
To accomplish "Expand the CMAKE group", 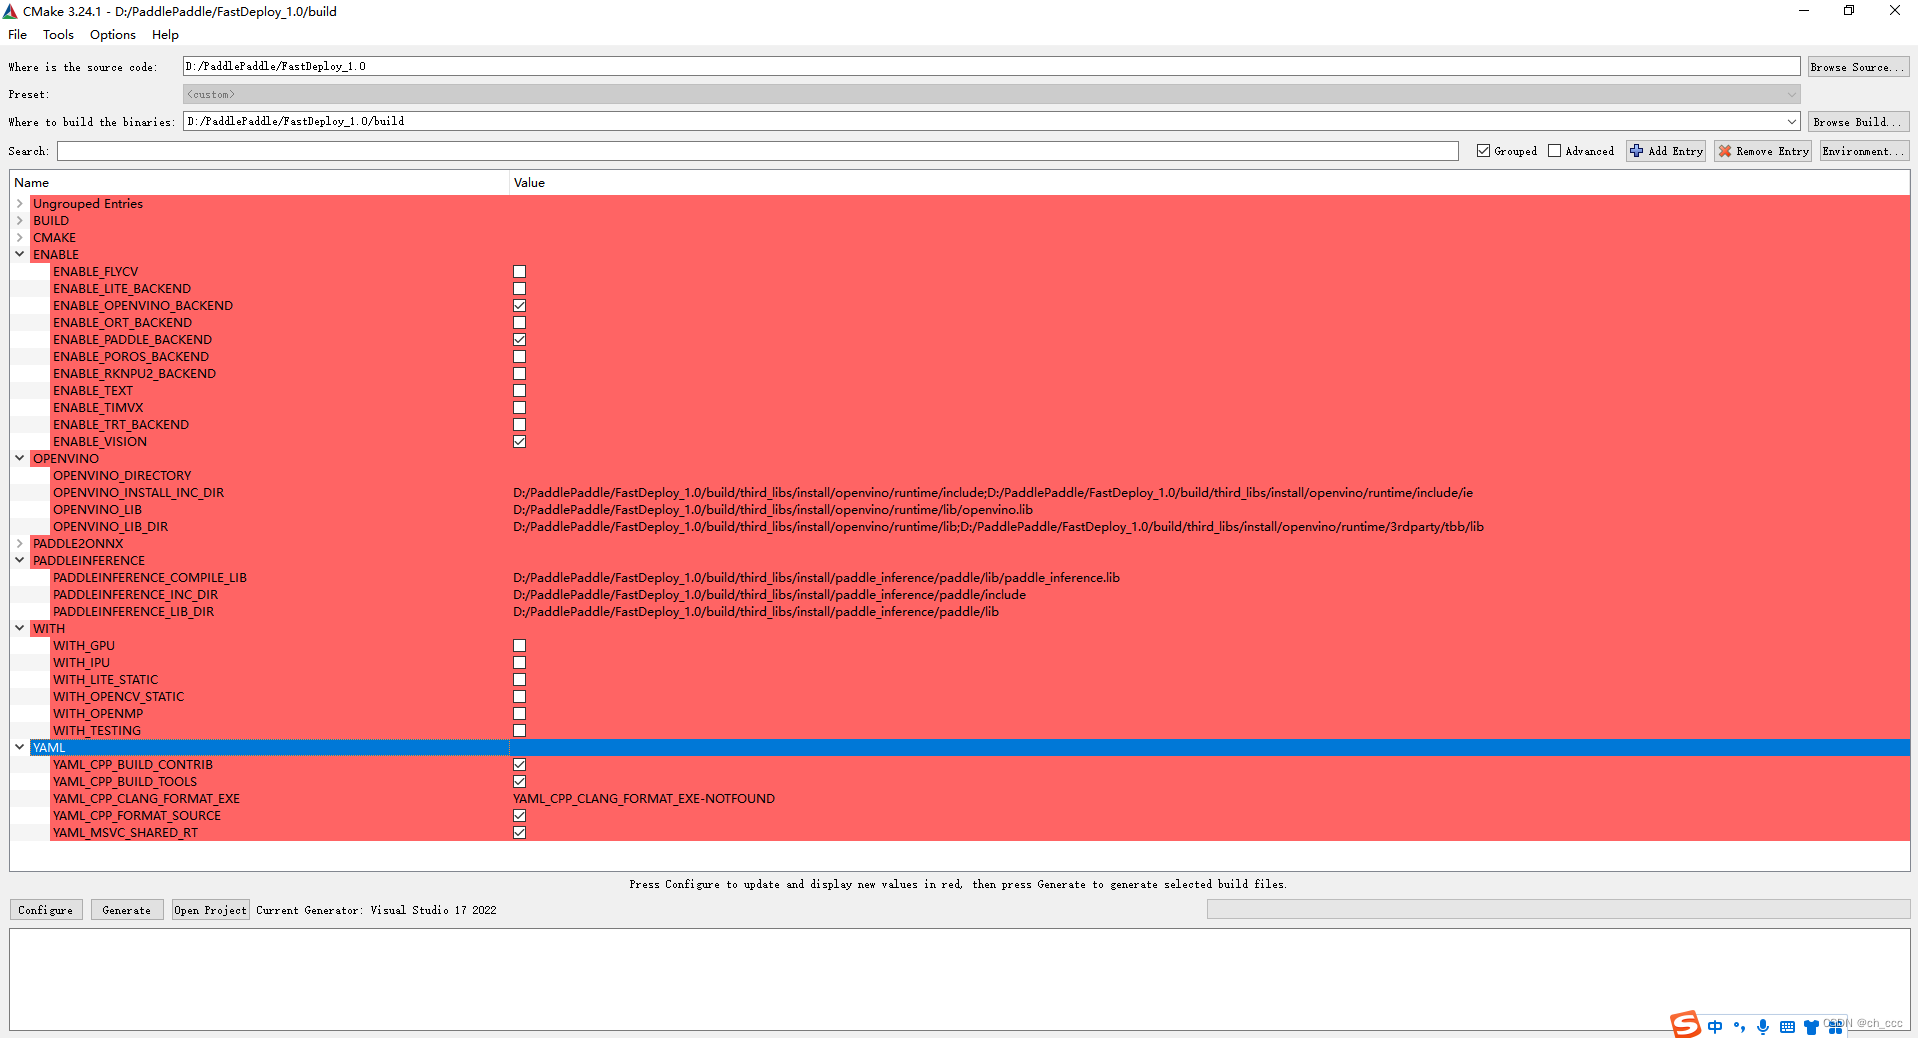I will (19, 237).
